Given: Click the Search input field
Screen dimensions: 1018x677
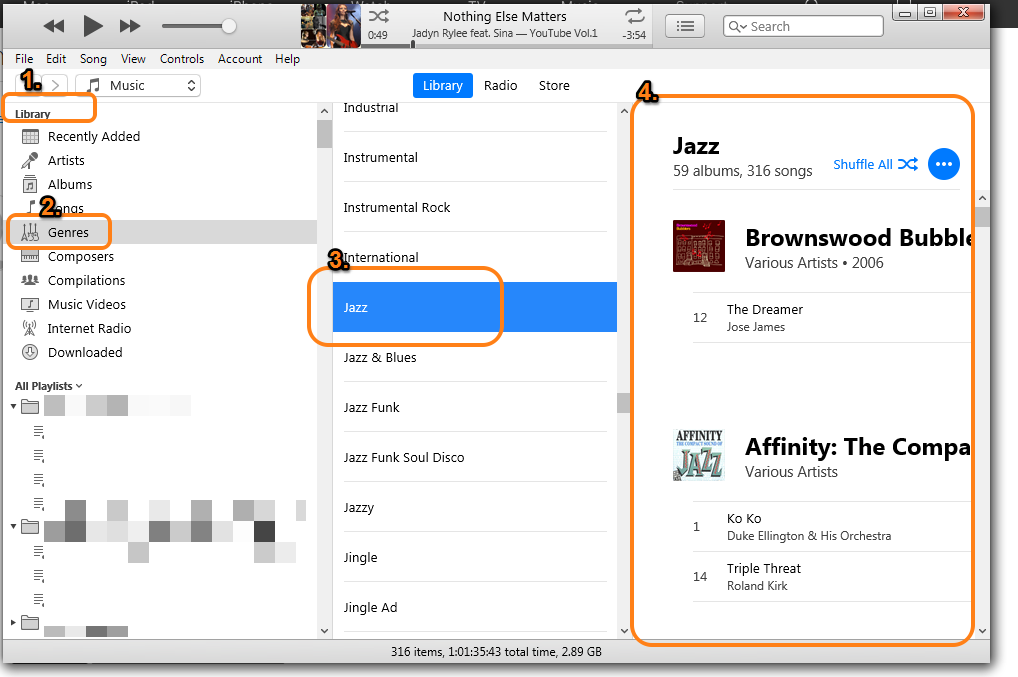Looking at the screenshot, I should point(803,26).
